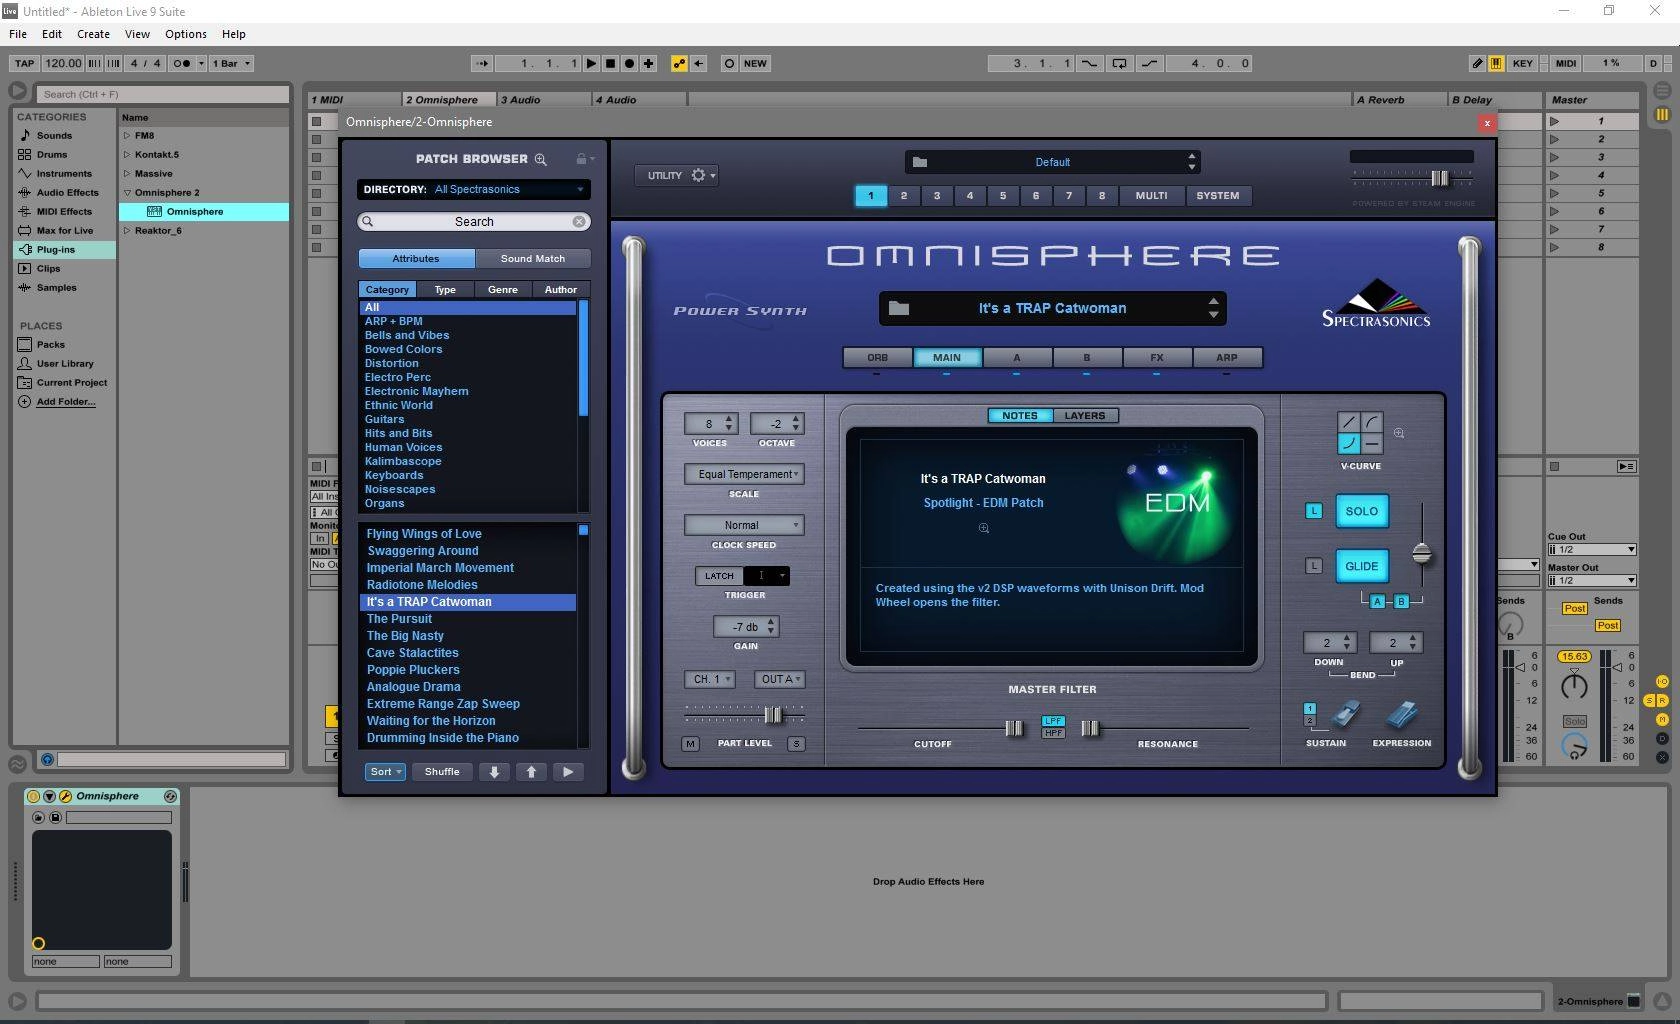1680x1024 pixels.
Task: Toggle SOLO mode on
Action: [1361, 511]
